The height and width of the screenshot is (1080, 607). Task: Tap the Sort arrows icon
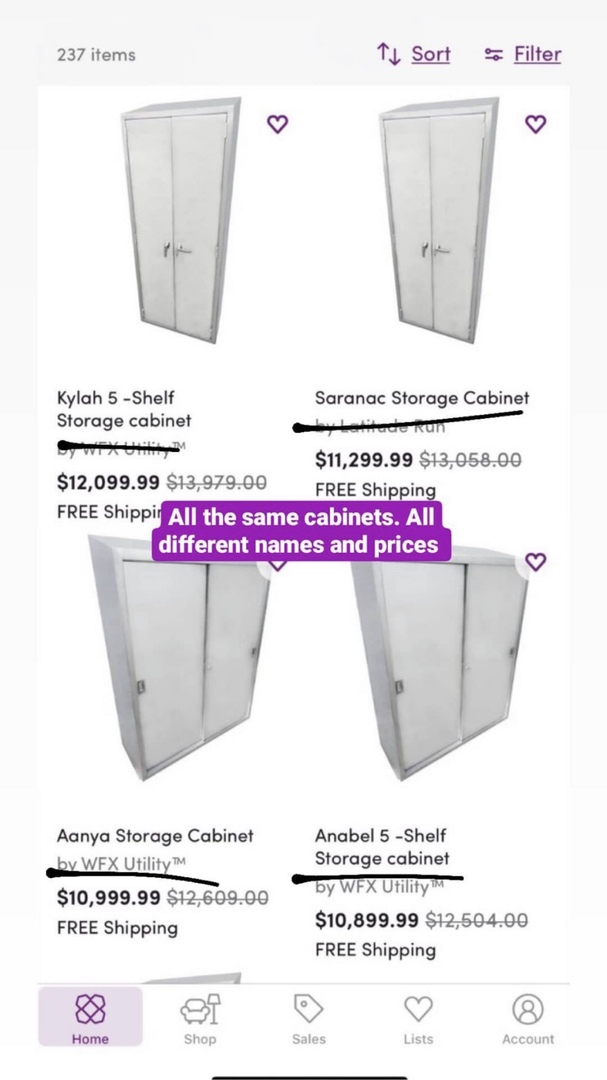pos(388,54)
